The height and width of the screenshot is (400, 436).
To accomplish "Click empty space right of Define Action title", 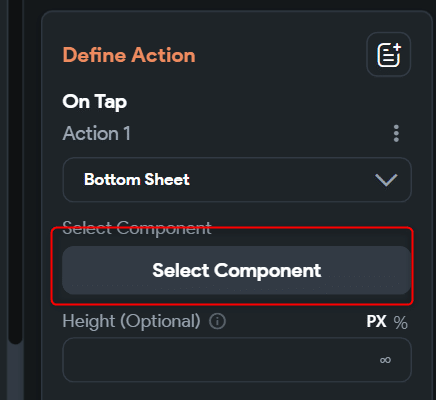I will 280,55.
